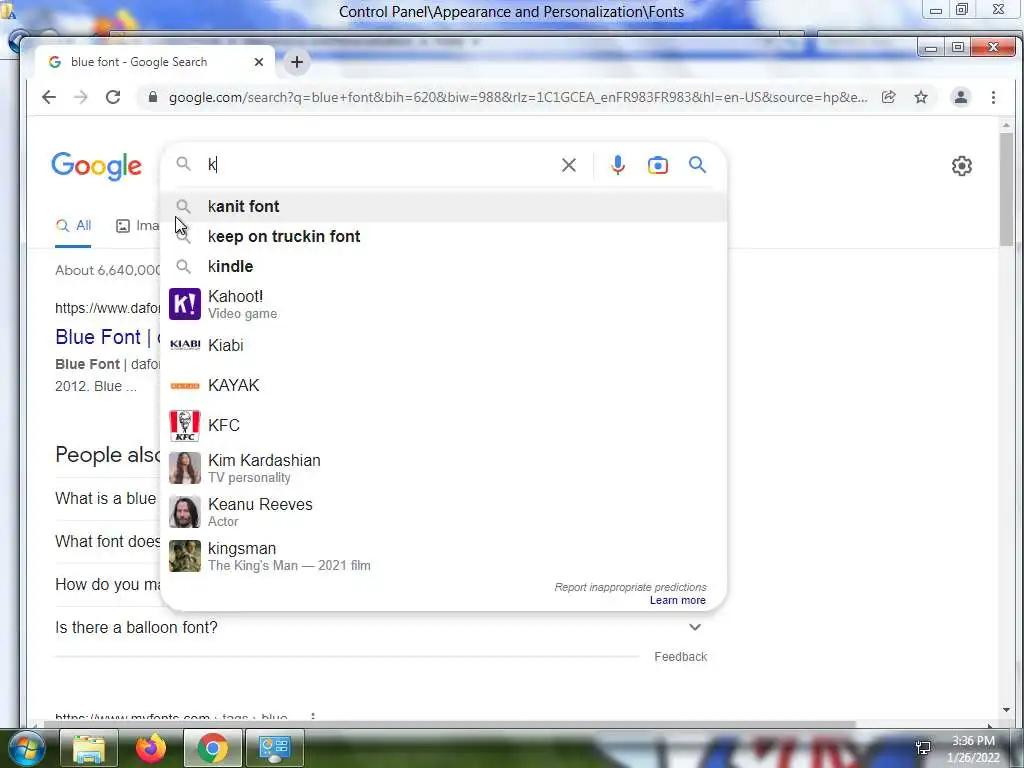The image size is (1024, 768).
Task: Select the Kiabi logo suggestion
Action: (x=185, y=345)
